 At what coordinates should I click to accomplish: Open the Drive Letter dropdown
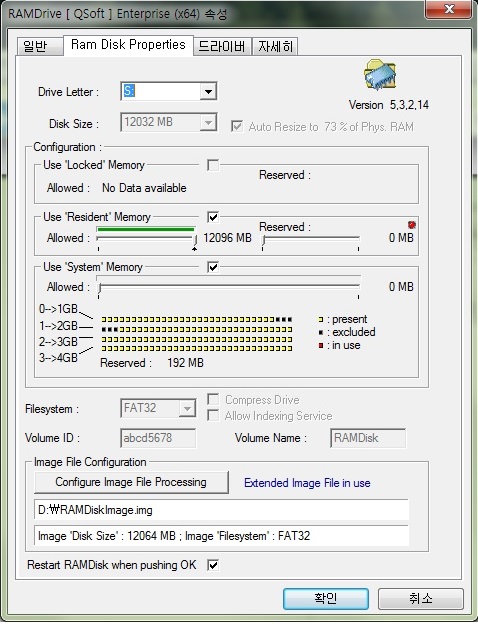coord(208,92)
